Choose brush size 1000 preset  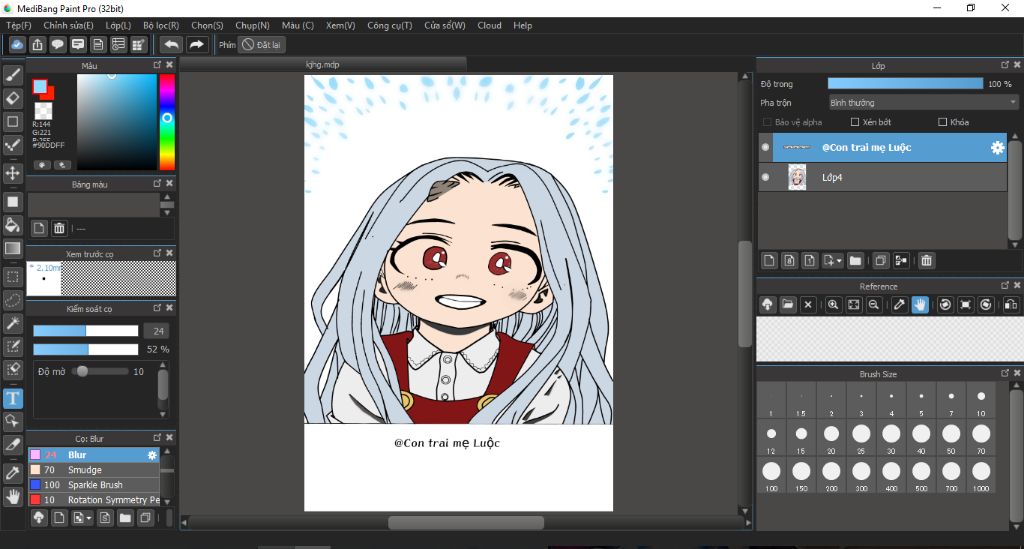tap(981, 475)
